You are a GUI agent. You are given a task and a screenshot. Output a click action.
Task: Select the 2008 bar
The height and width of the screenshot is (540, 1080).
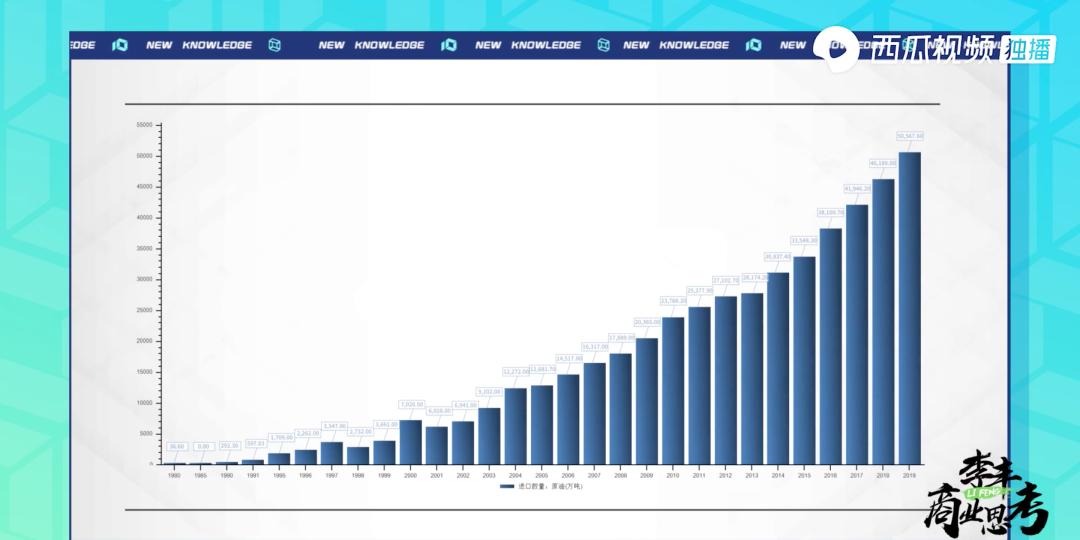[x=621, y=409]
